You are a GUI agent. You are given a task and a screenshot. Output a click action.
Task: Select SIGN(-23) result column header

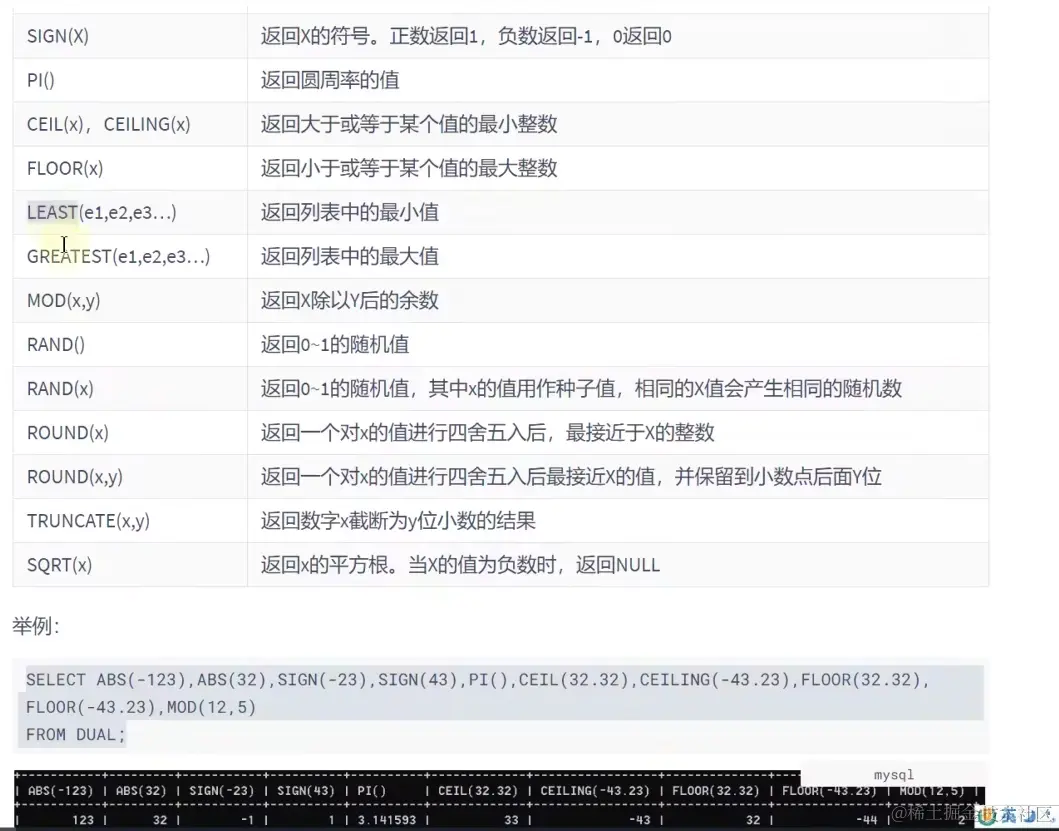click(221, 790)
